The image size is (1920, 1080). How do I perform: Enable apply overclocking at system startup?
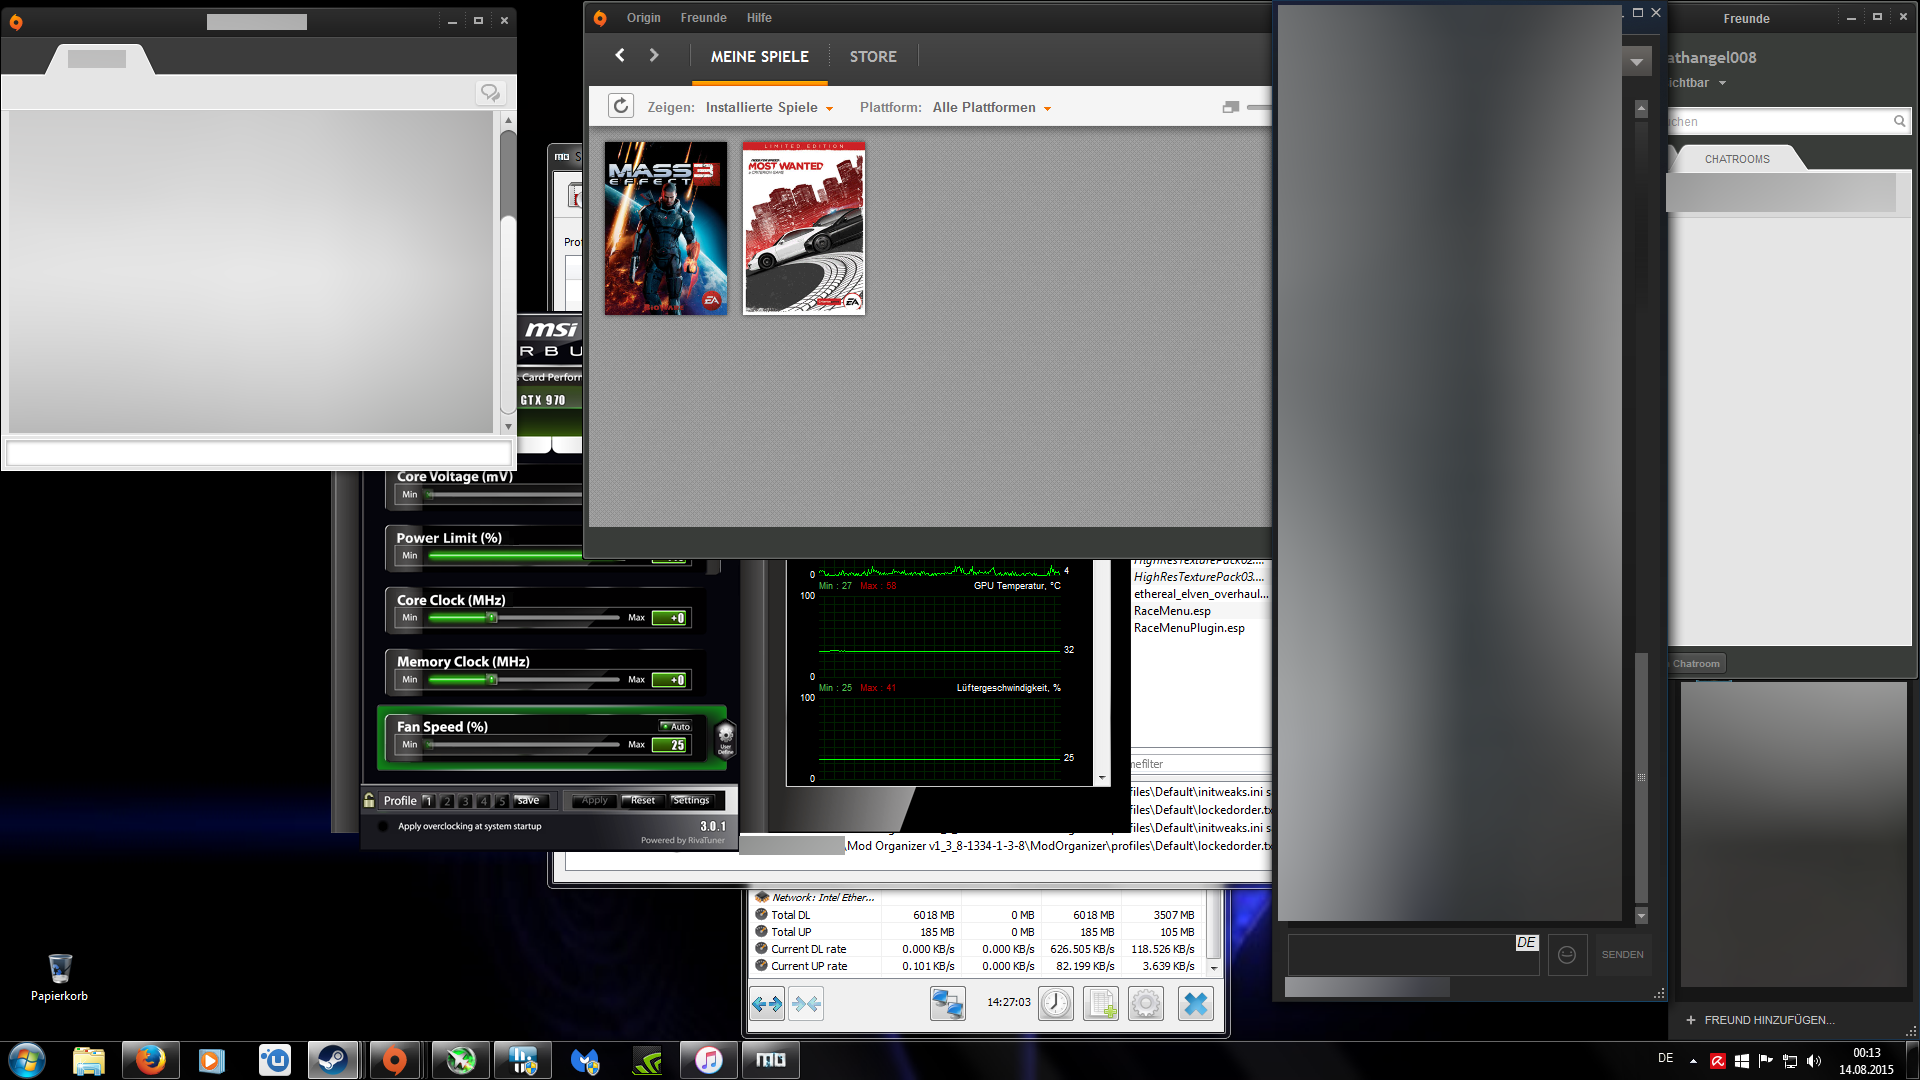point(383,826)
